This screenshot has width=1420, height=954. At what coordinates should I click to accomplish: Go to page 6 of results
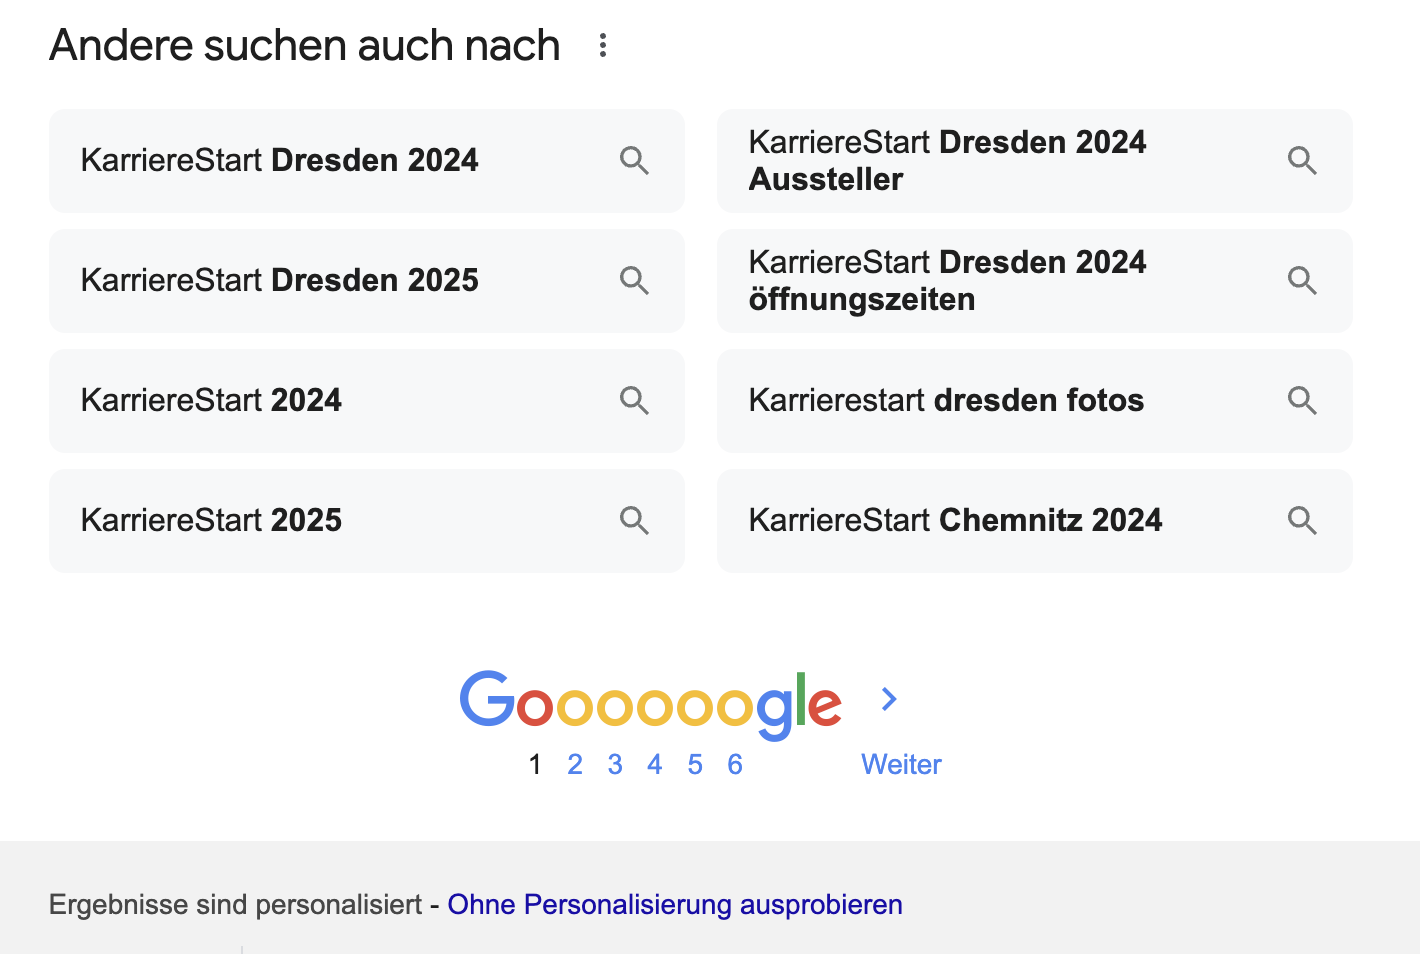click(735, 764)
